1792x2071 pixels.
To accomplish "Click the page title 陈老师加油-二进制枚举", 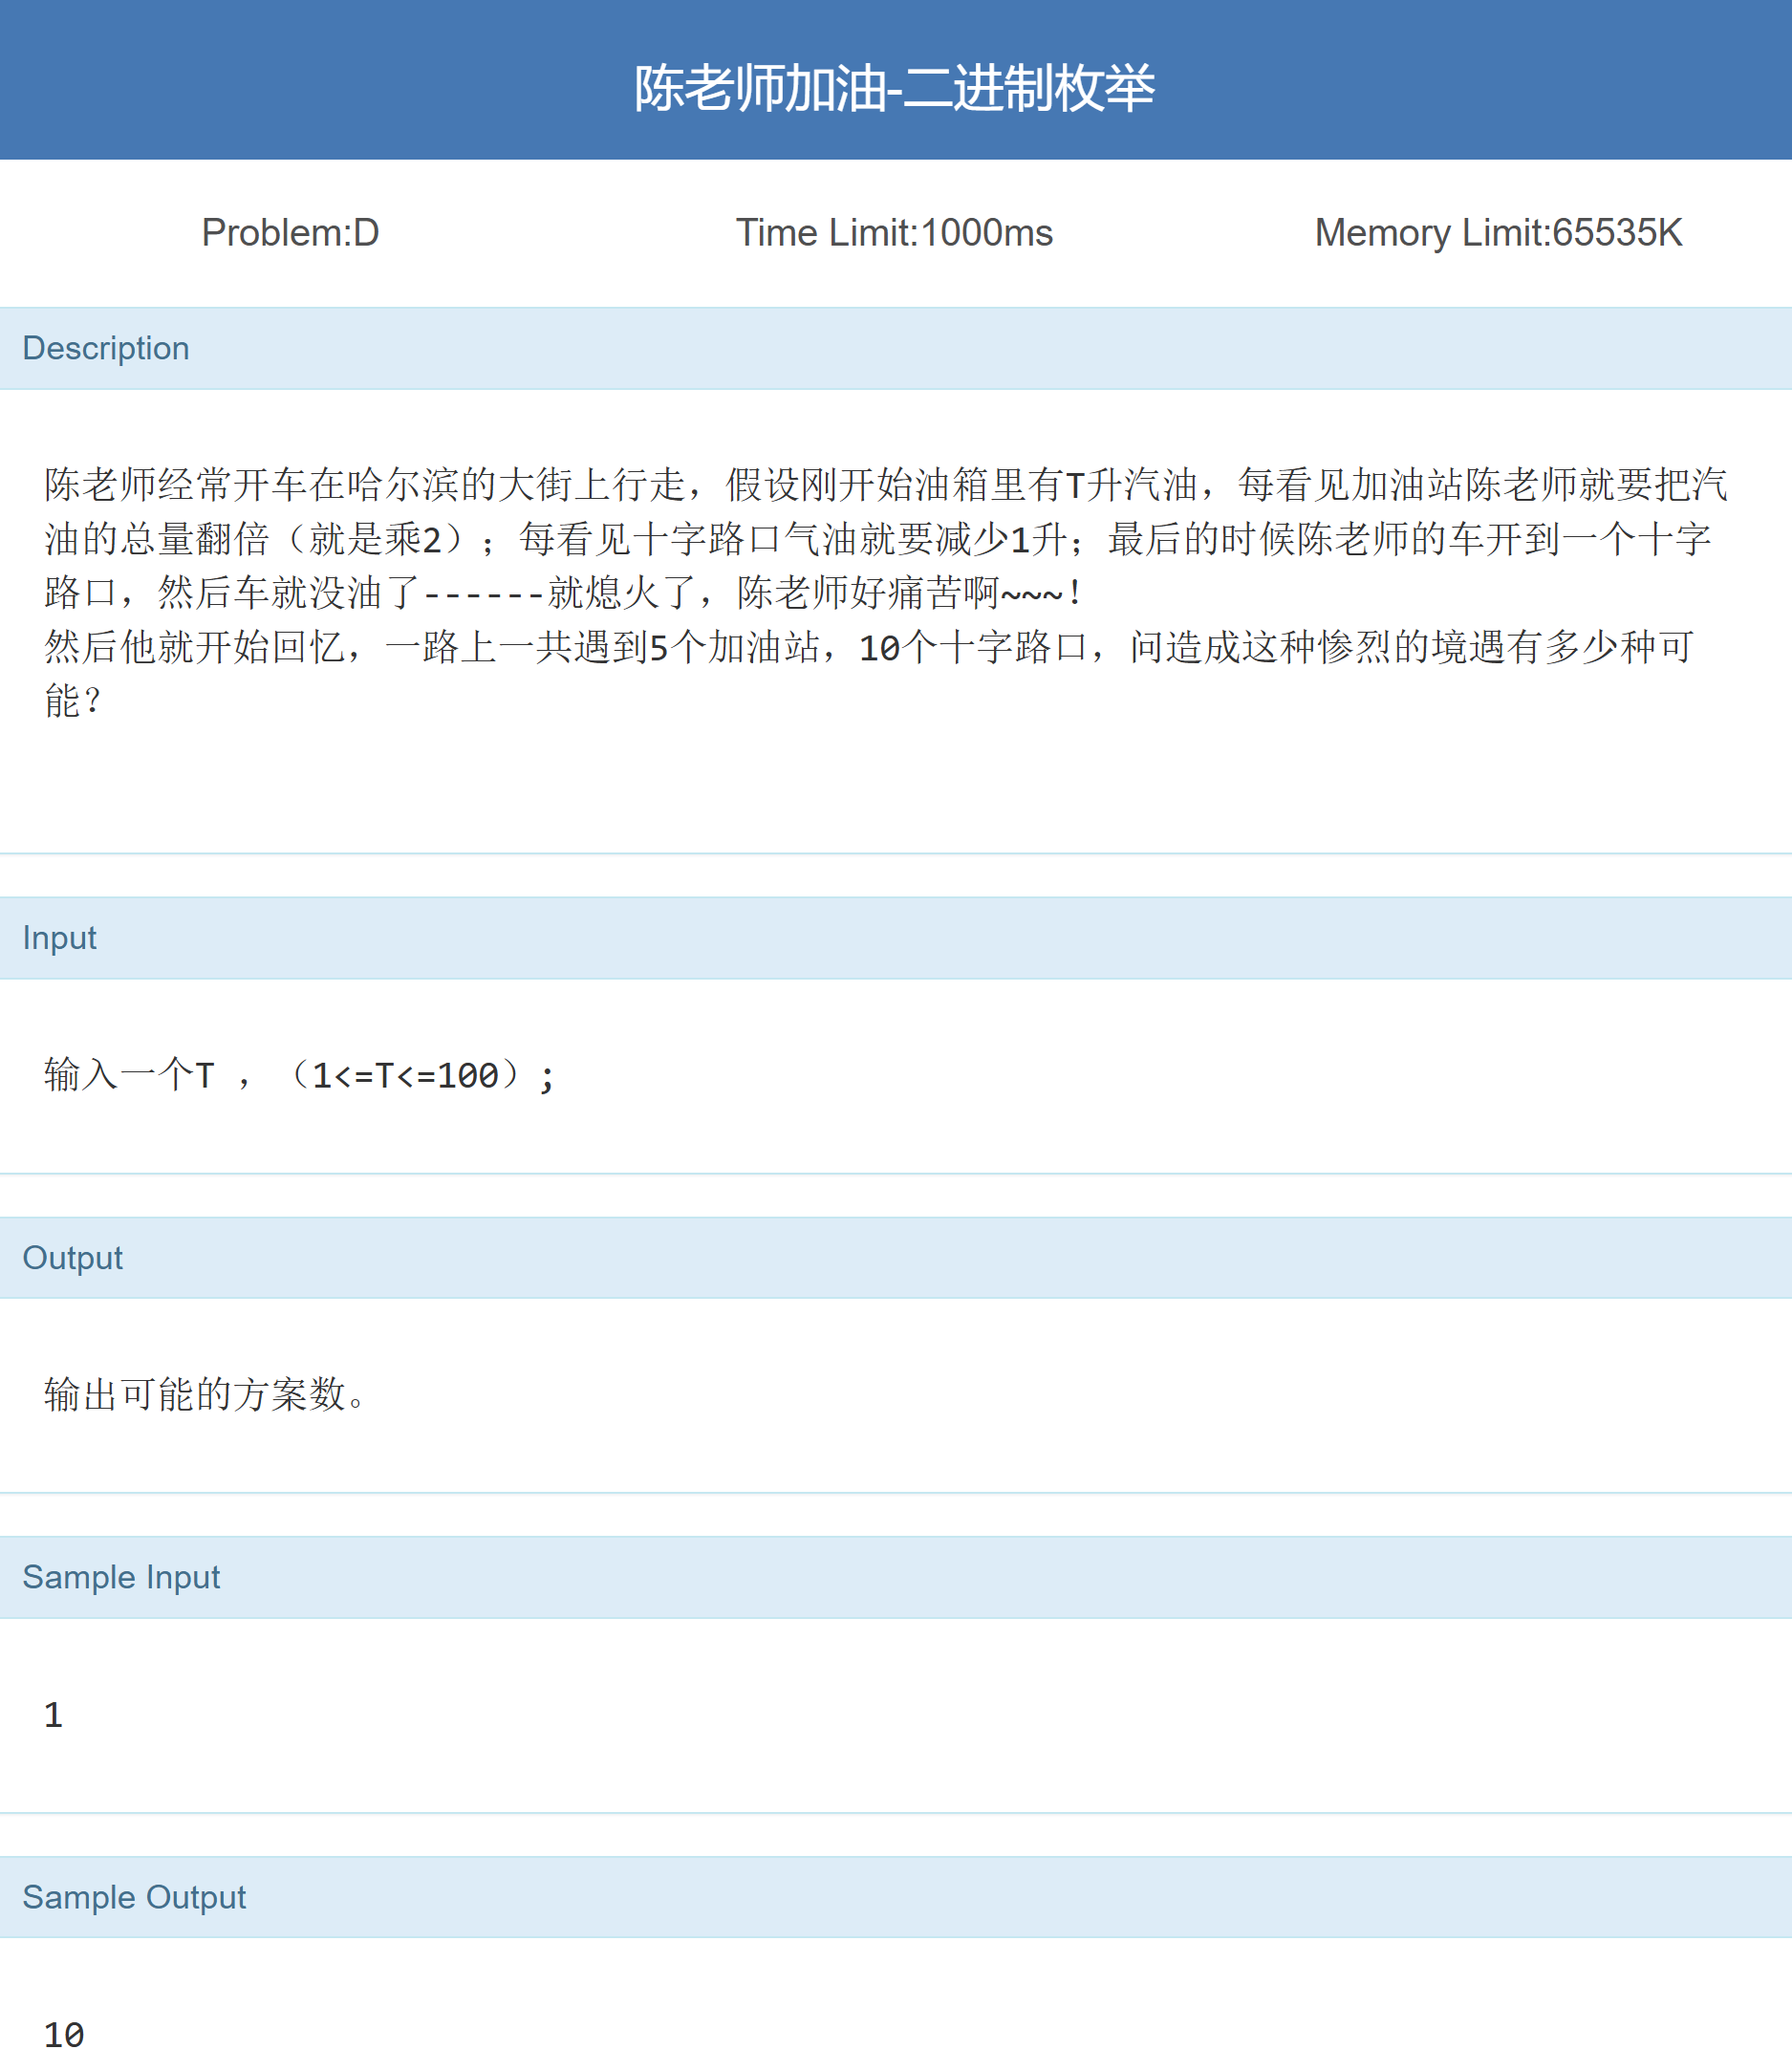I will 894,88.
